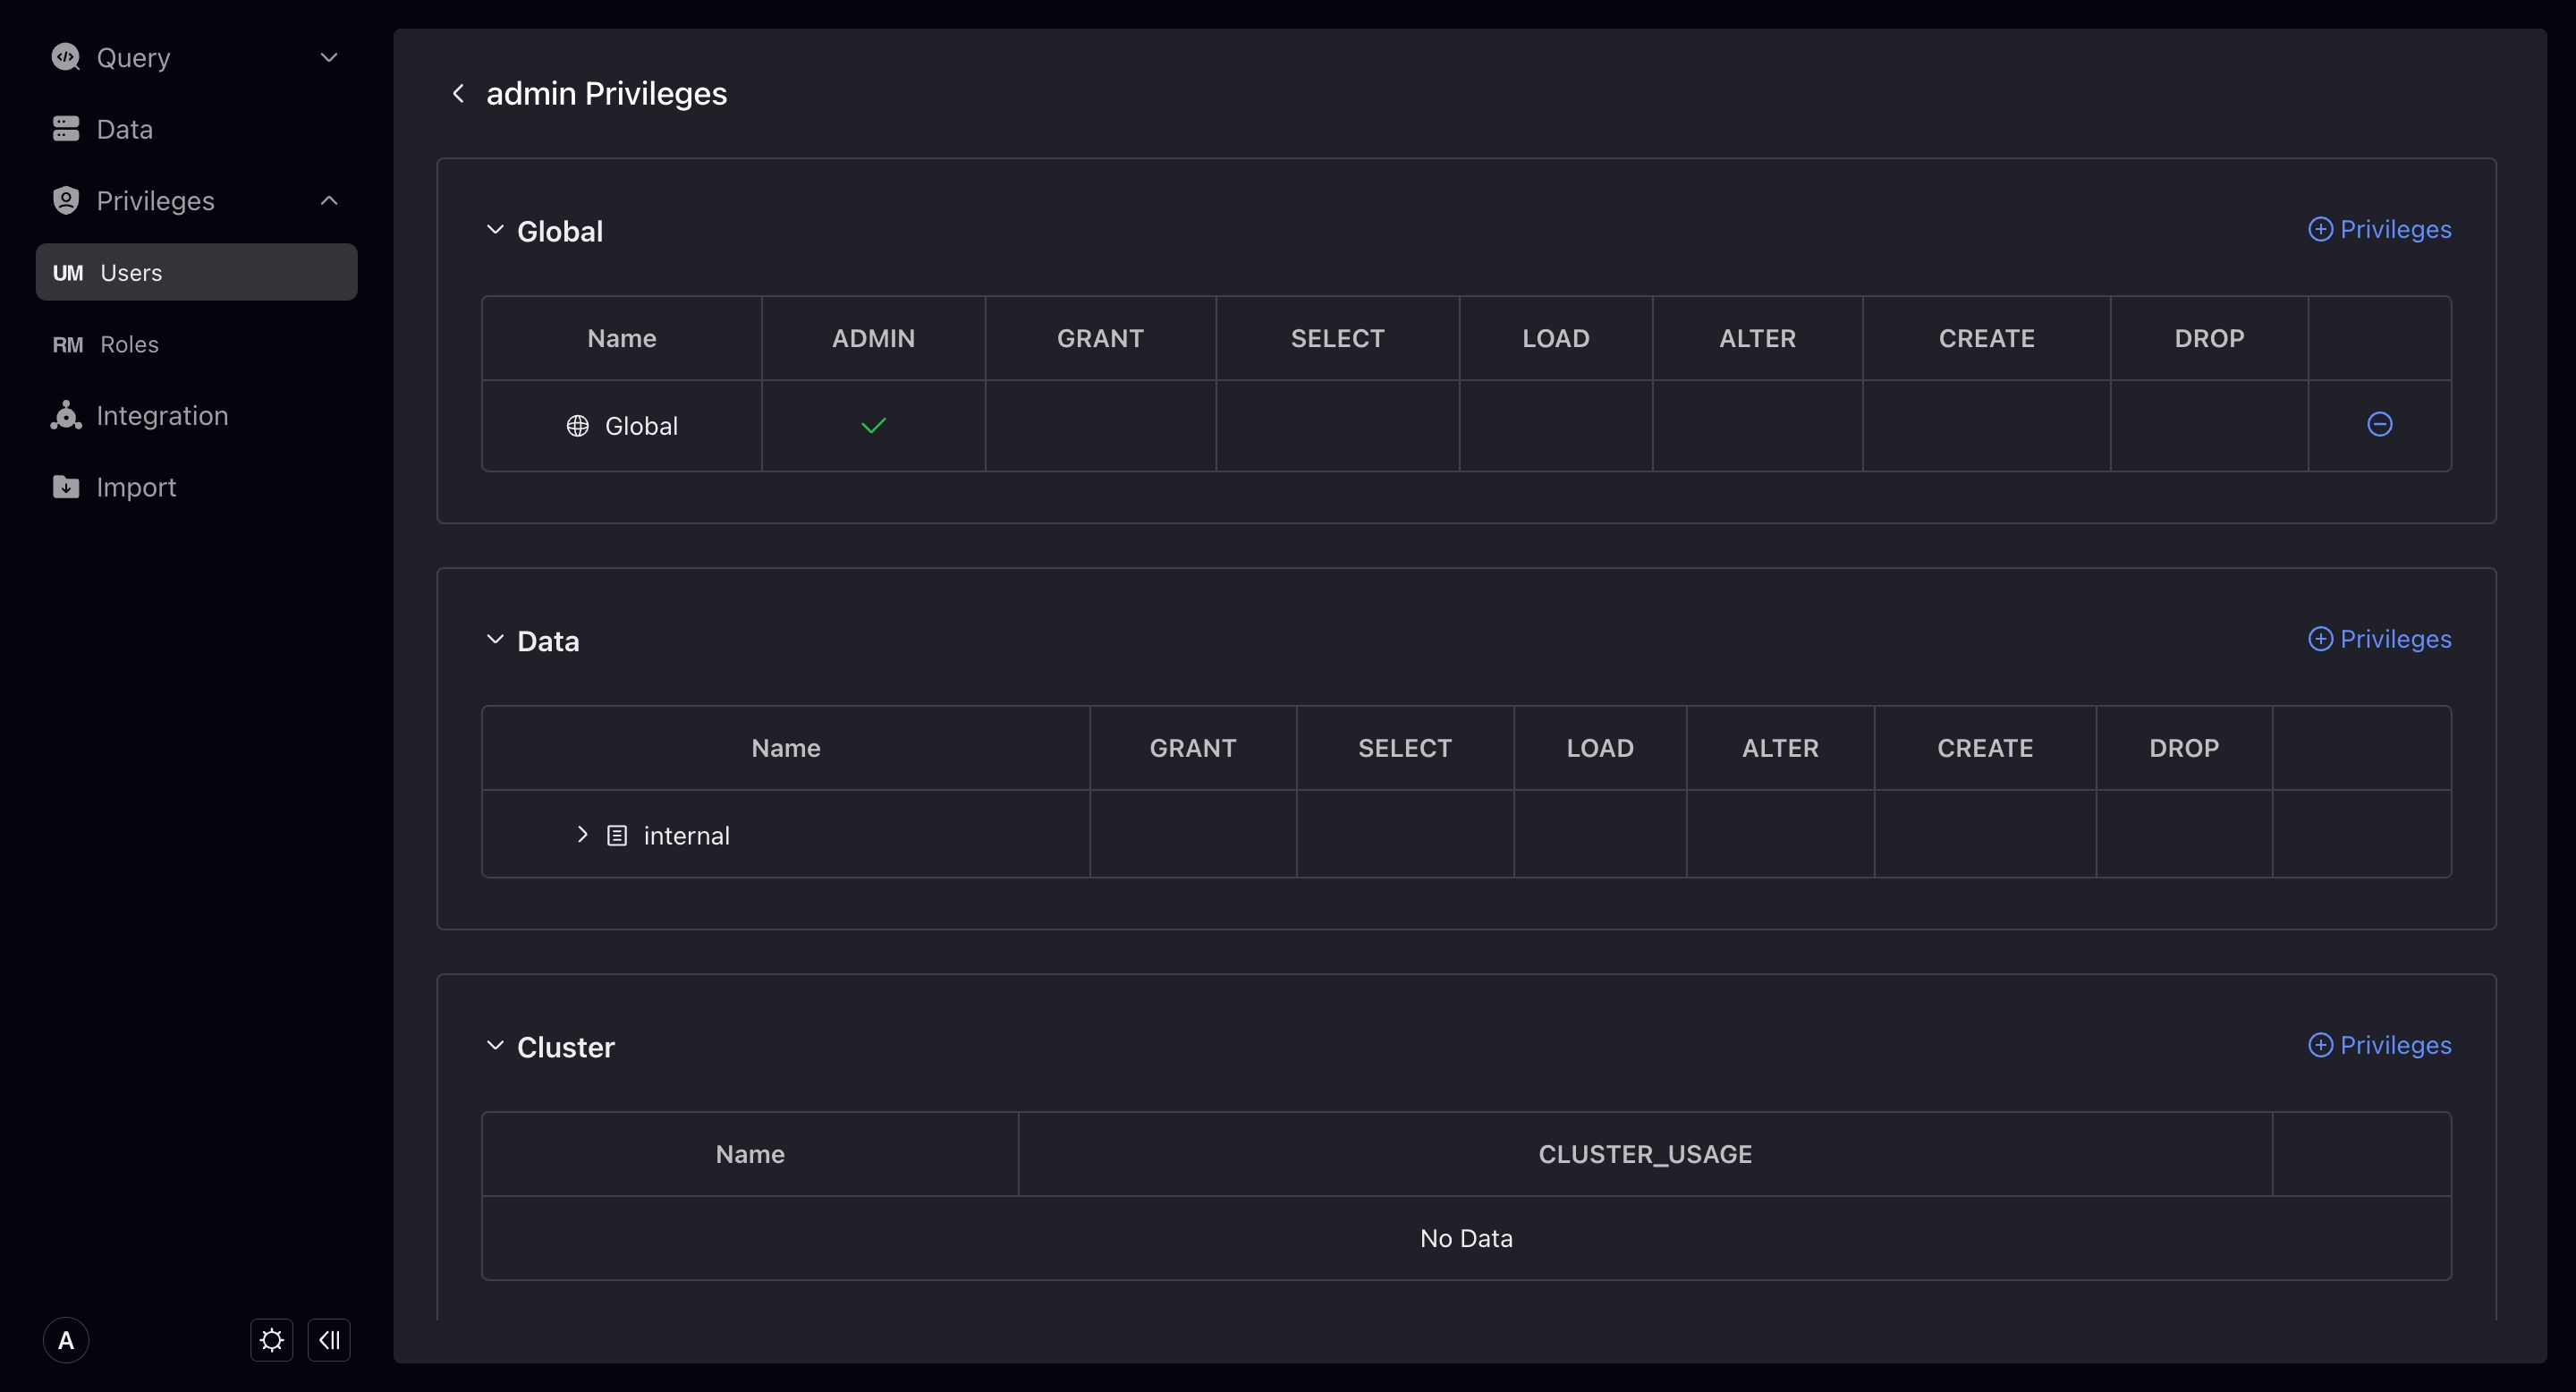Viewport: 2576px width, 1392px height.
Task: Collapse the Global section
Action: pos(495,230)
